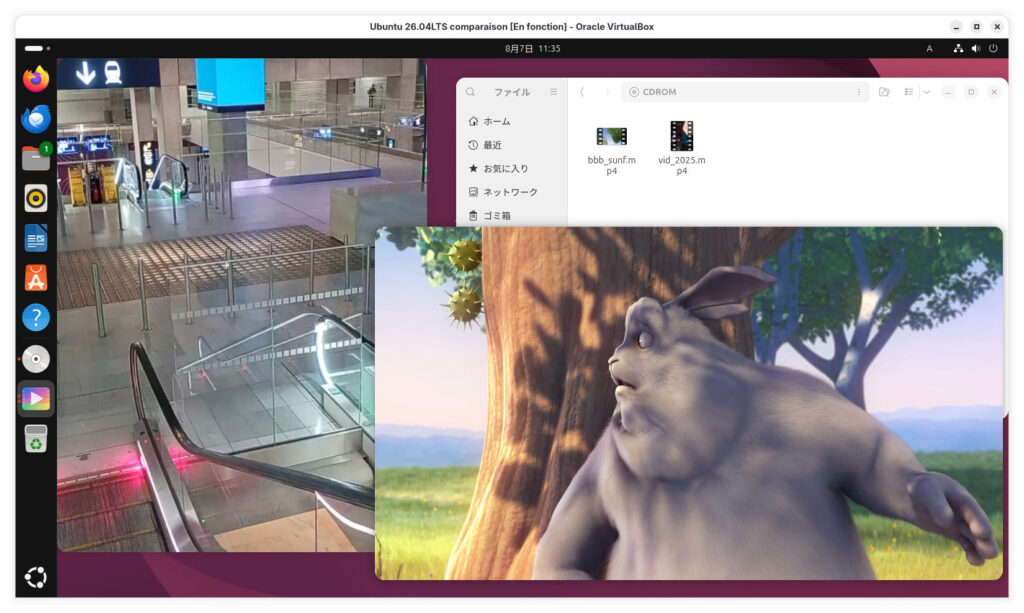Select ゴミ箱 in the Files sidebar
The width and height of the screenshot is (1024, 613).
pos(511,215)
